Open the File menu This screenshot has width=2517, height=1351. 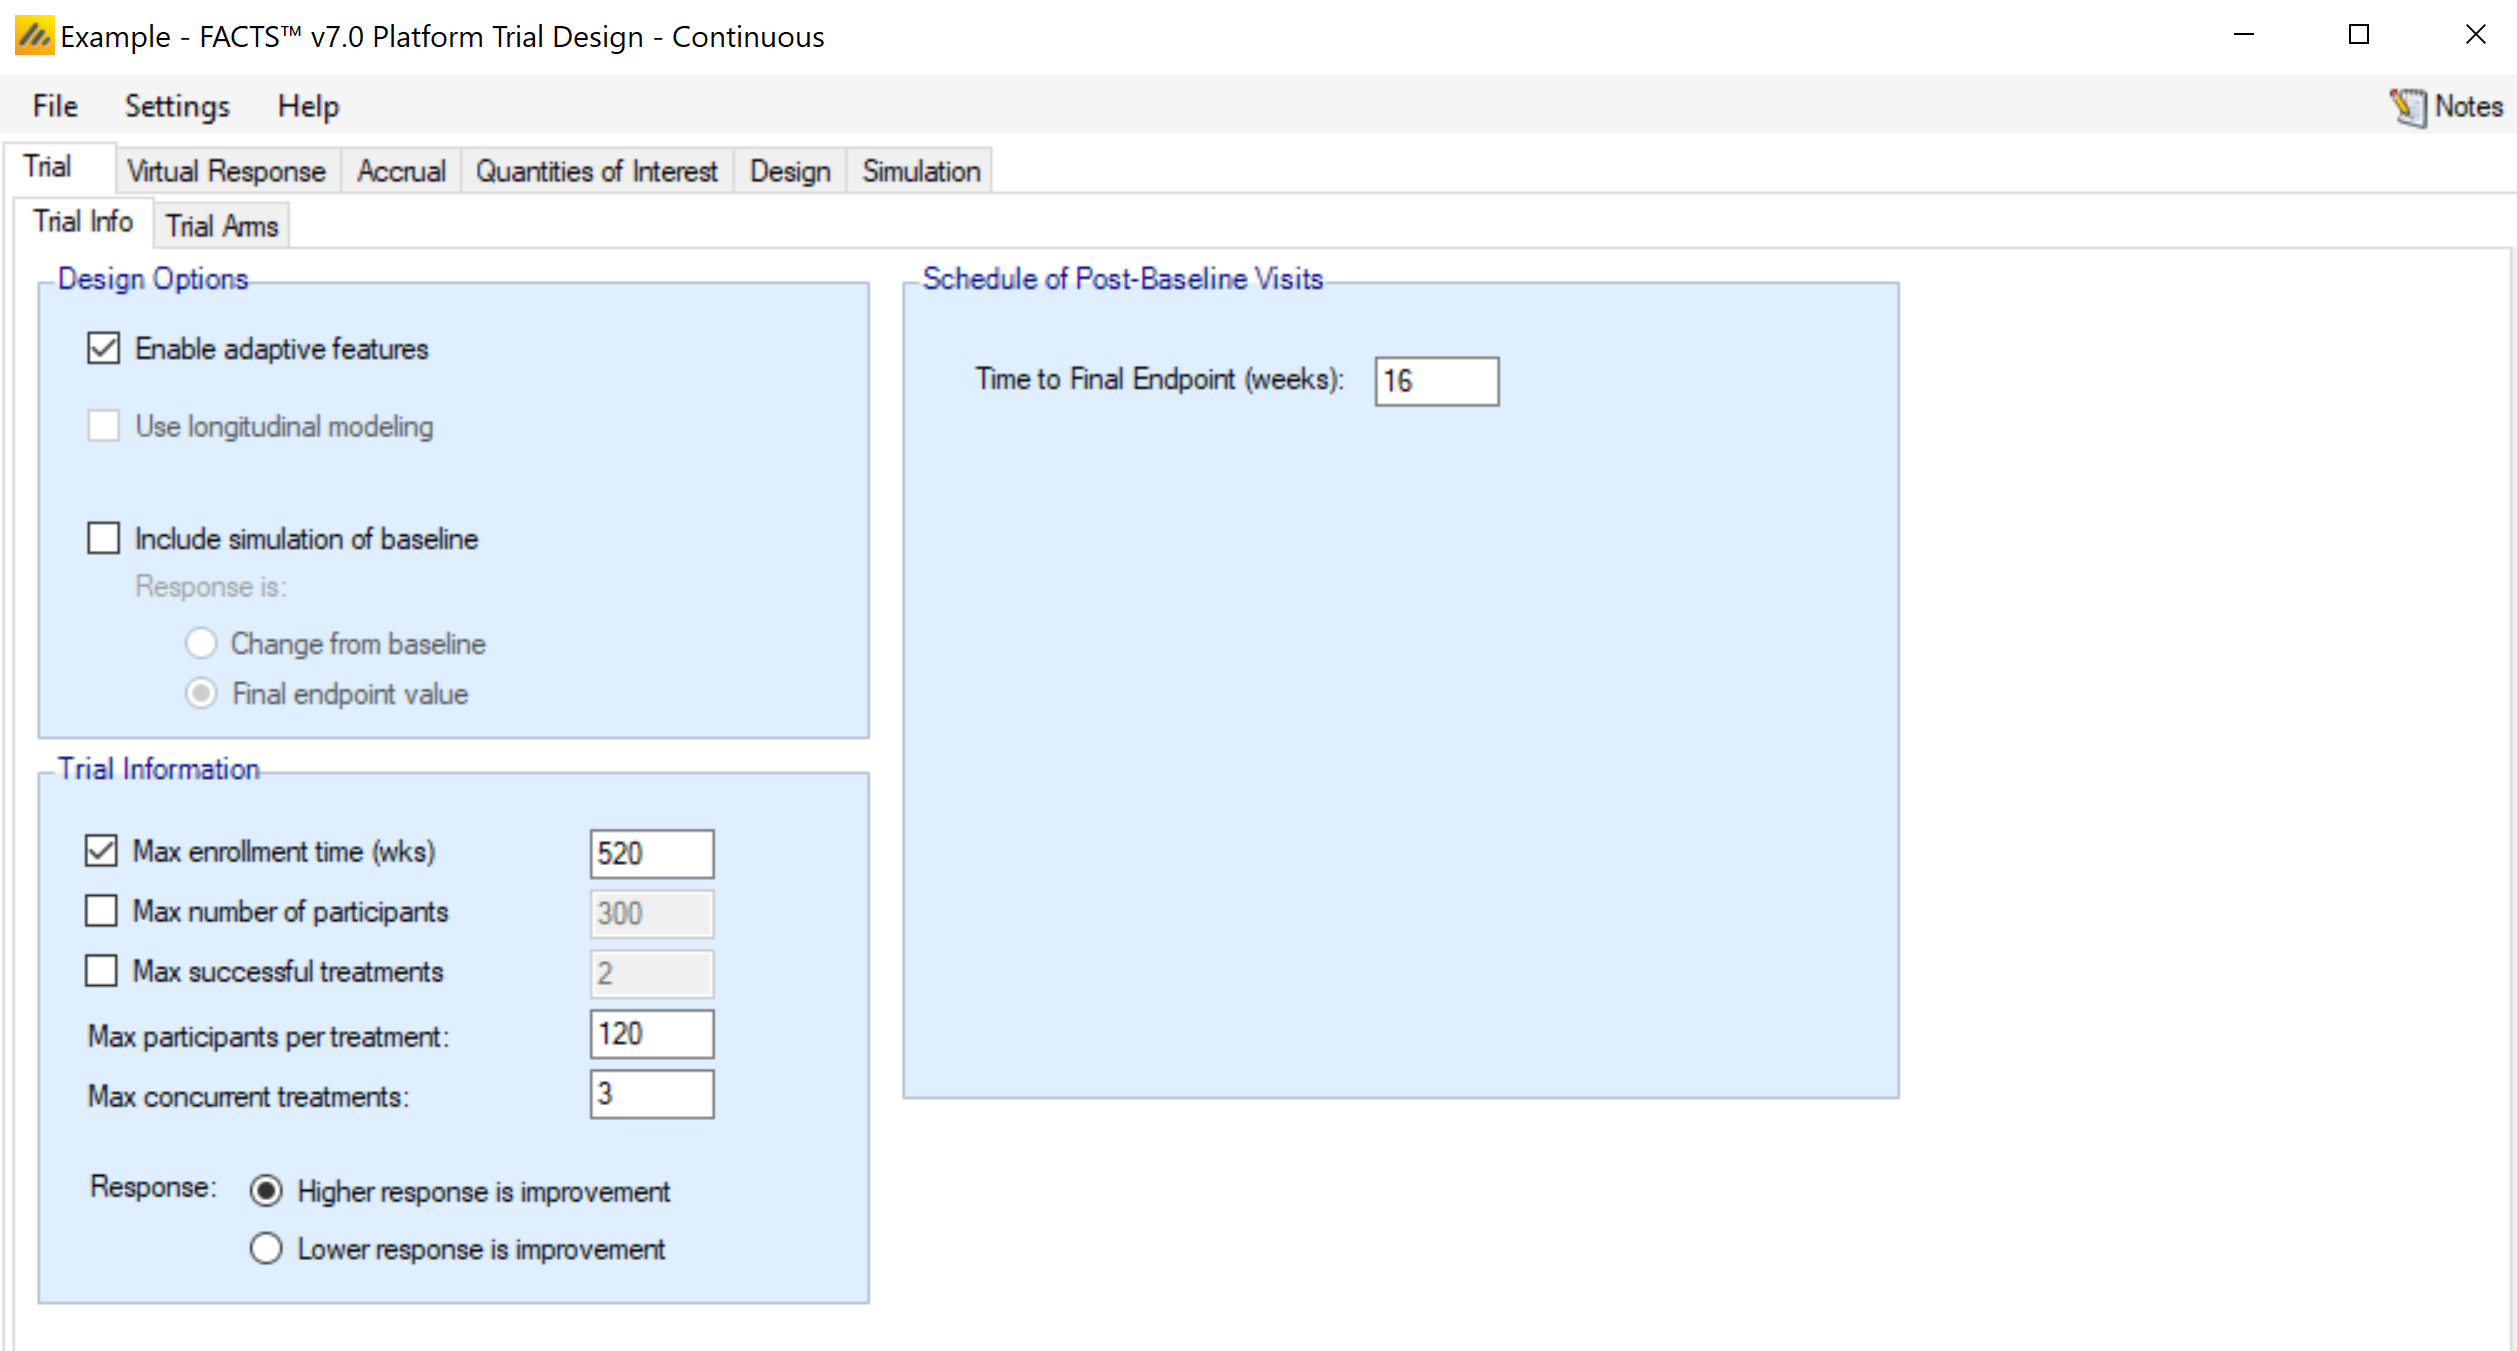tap(55, 106)
